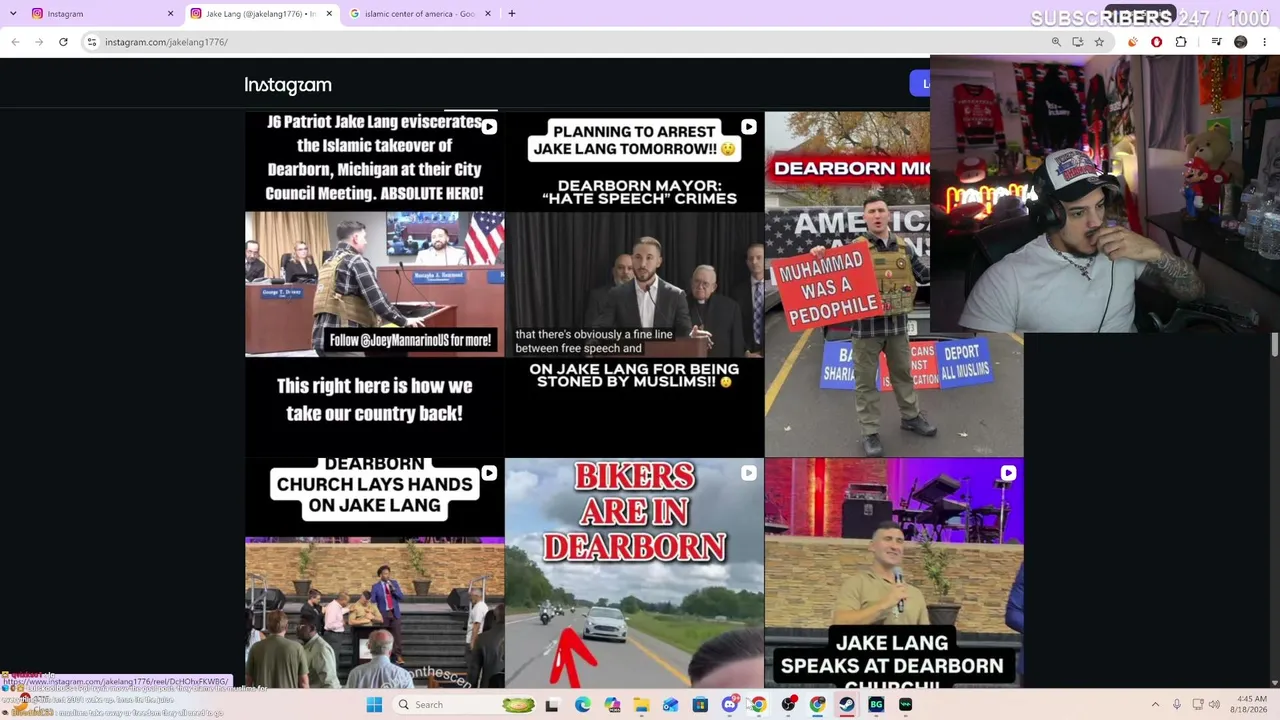Open the Bikers Are In Dearborn reel

pyautogui.click(x=634, y=573)
